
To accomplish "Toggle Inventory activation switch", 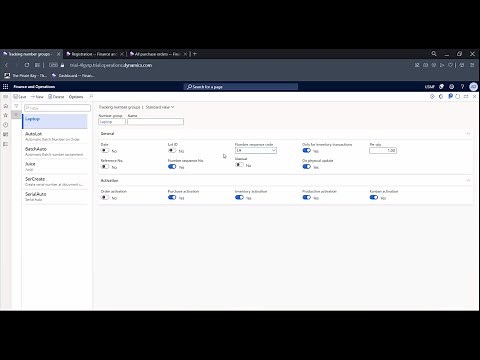I will pyautogui.click(x=239, y=197).
